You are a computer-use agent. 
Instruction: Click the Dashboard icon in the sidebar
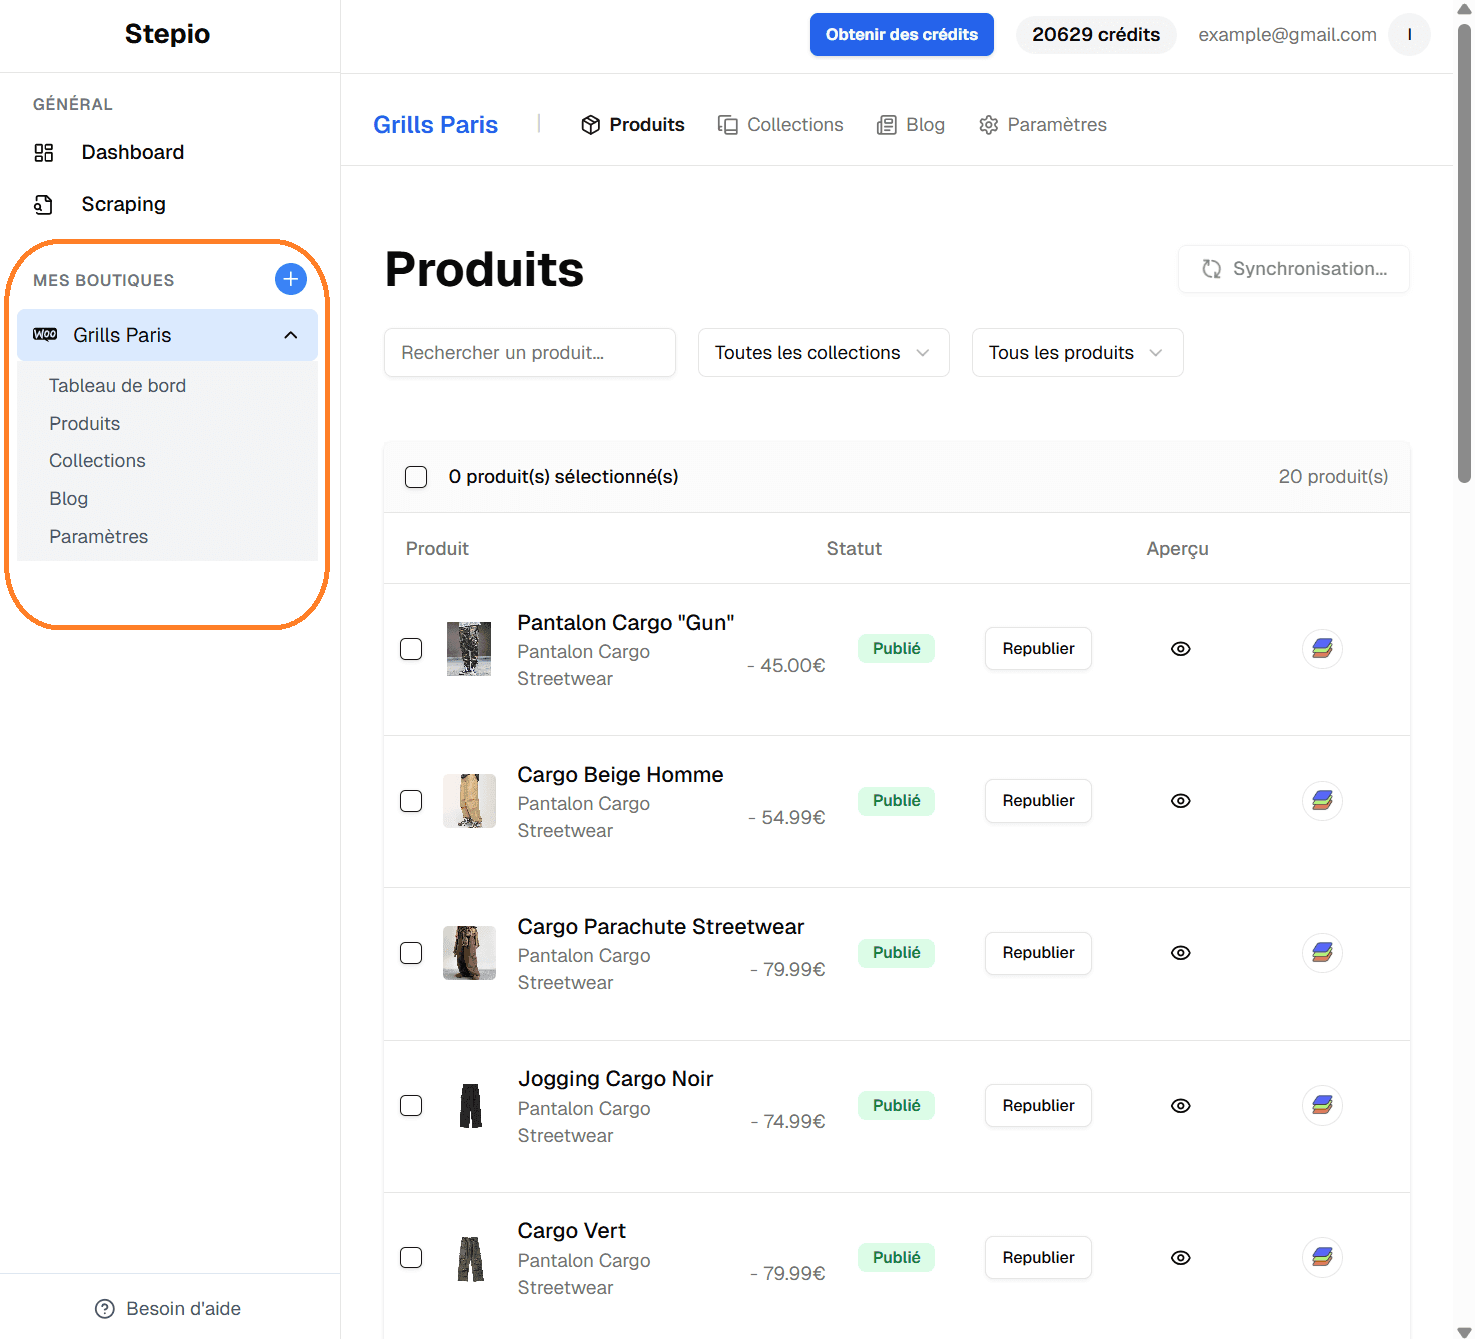pos(43,152)
